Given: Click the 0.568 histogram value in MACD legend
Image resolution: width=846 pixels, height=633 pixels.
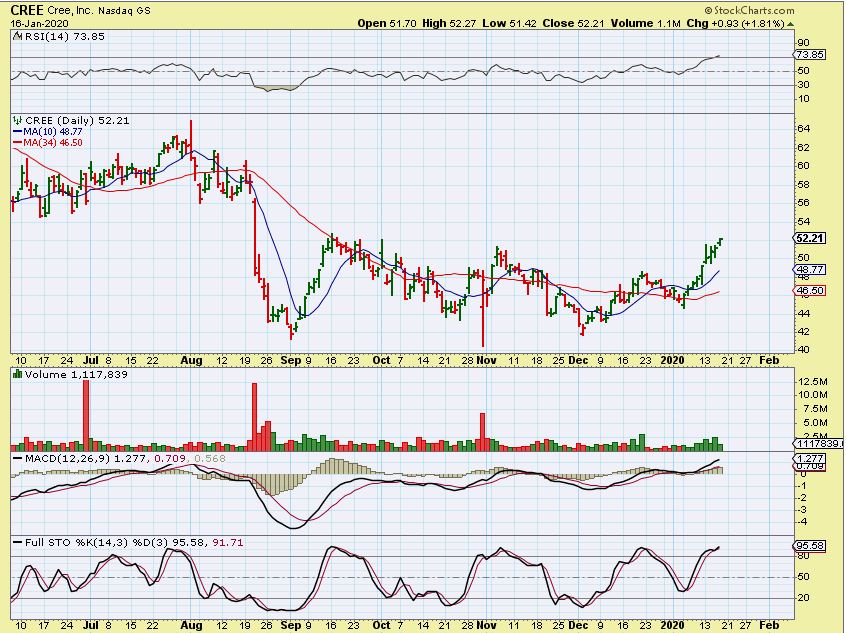Looking at the screenshot, I should [210, 458].
